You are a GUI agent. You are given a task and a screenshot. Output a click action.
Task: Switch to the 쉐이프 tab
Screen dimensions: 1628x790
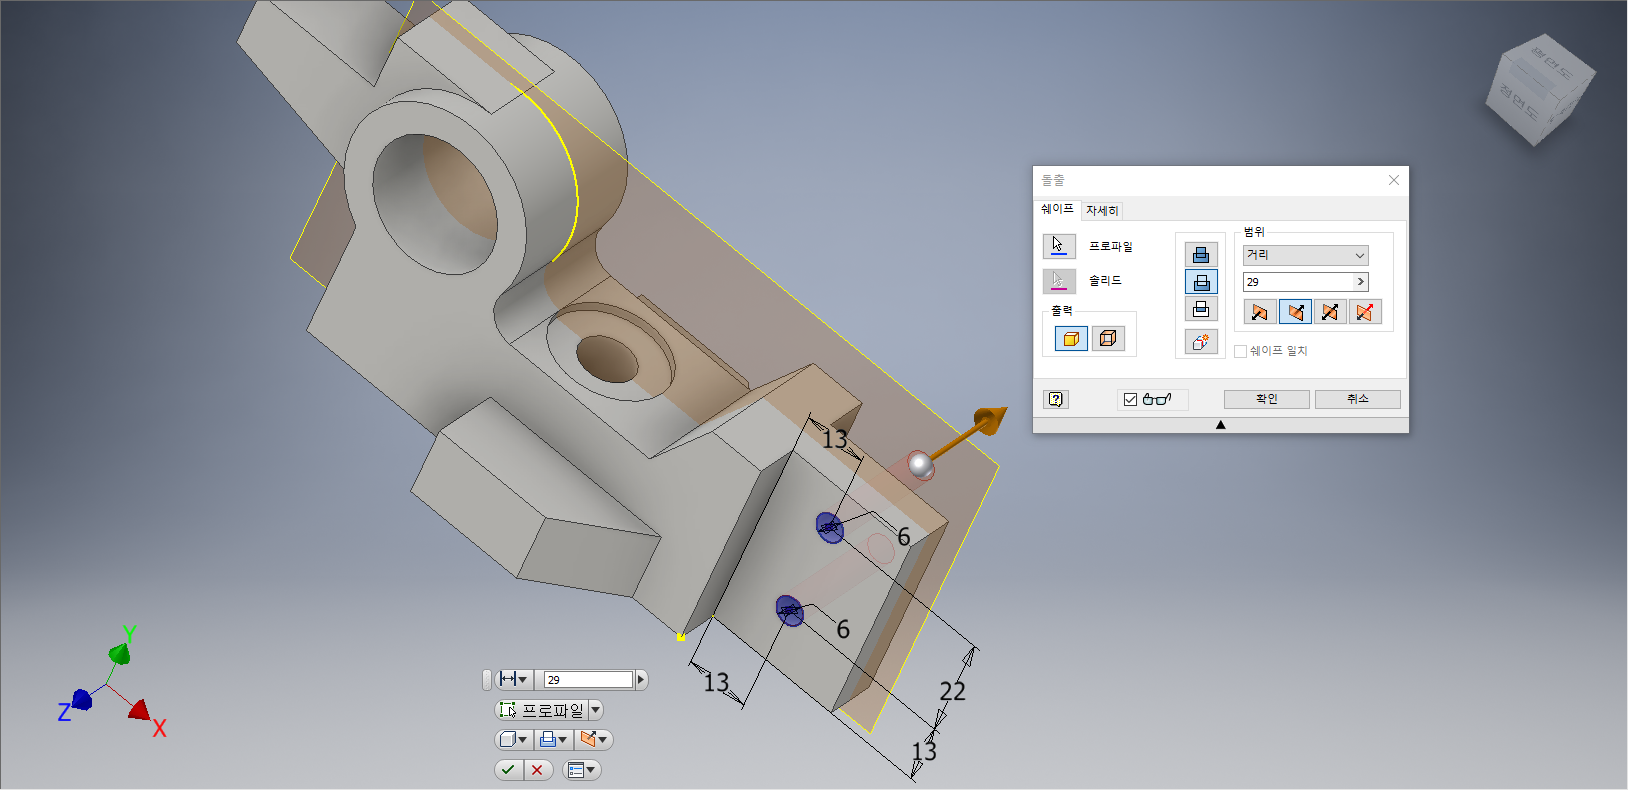coord(1057,209)
